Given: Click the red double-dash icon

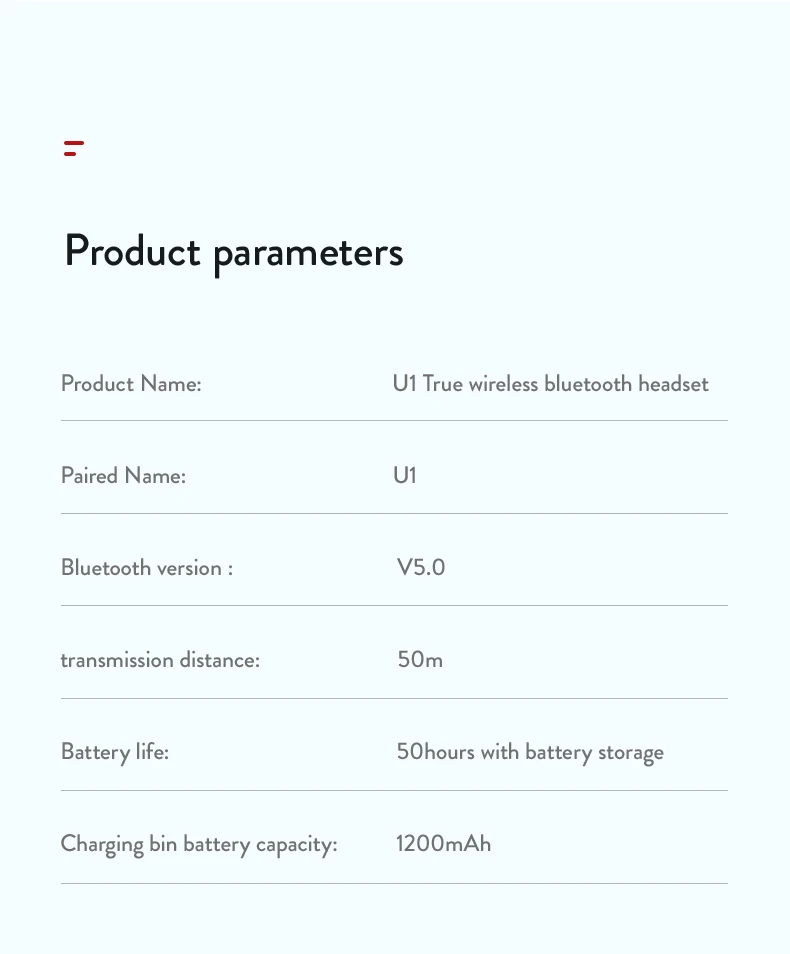Looking at the screenshot, I should [x=73, y=149].
